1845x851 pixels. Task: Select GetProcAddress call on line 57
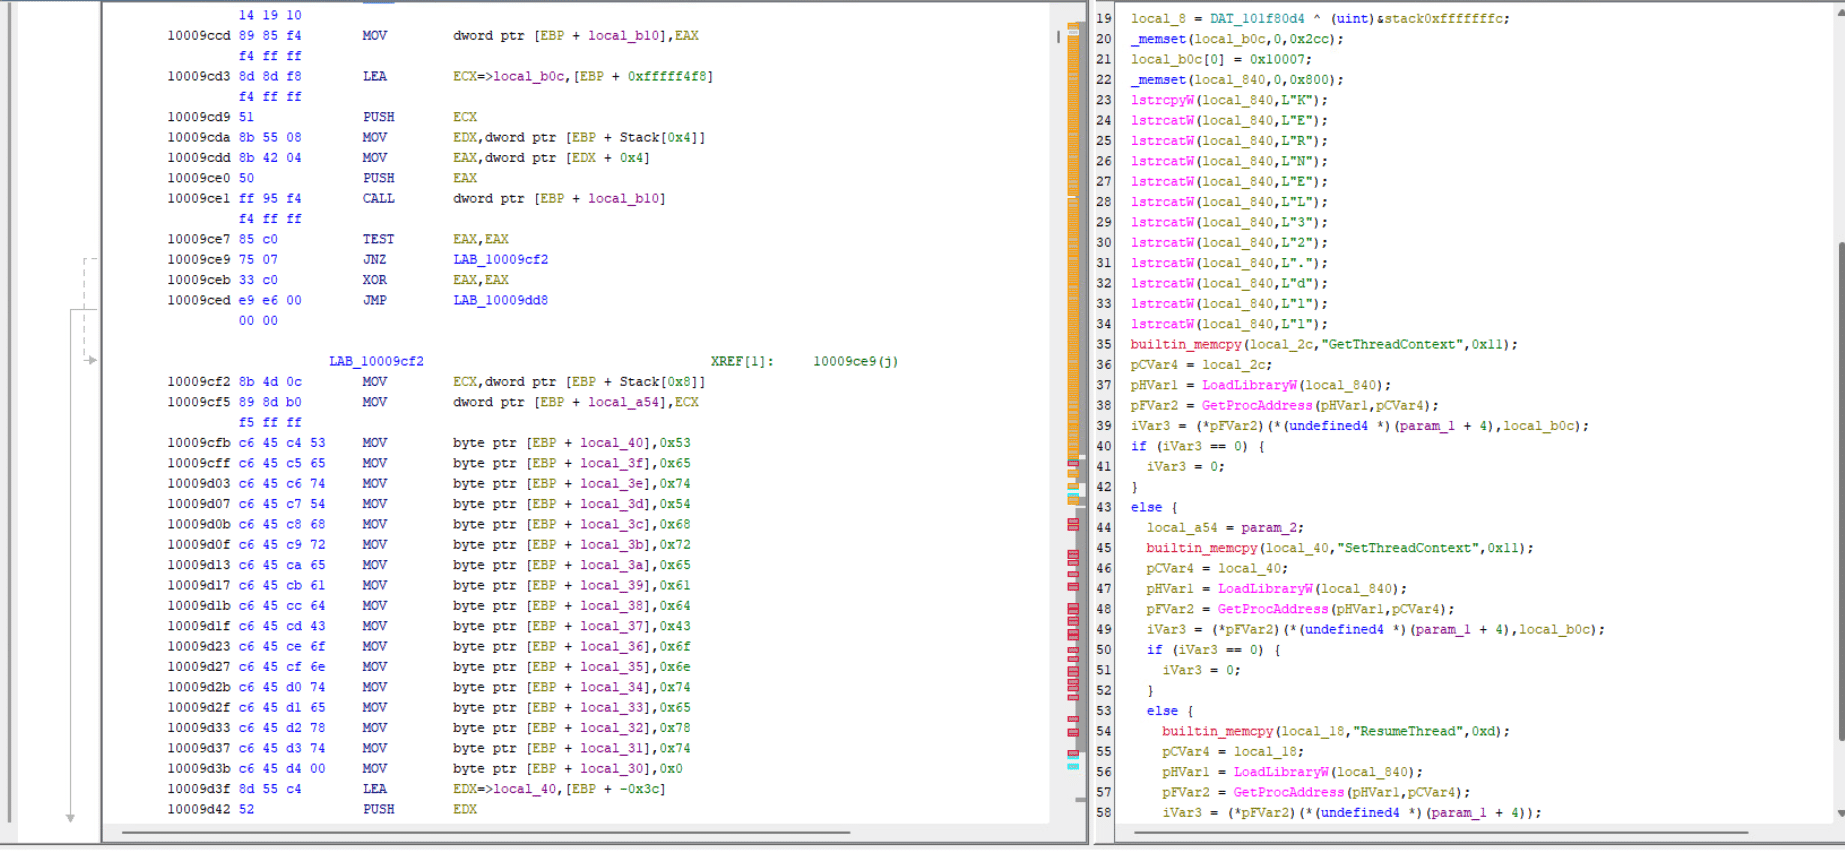(1288, 792)
